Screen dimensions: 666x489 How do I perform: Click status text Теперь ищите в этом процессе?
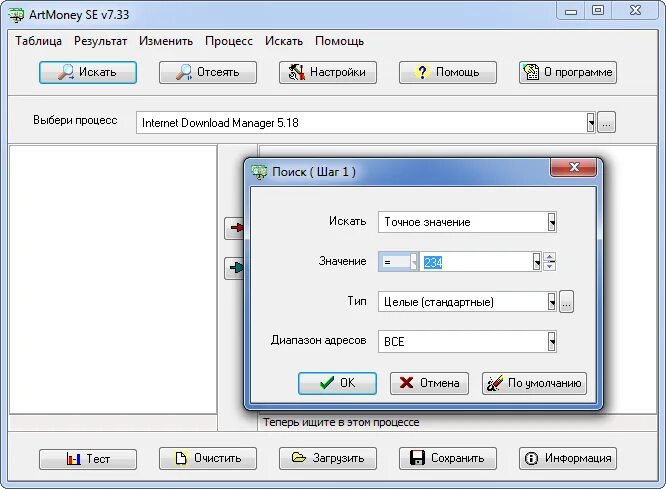pos(341,422)
